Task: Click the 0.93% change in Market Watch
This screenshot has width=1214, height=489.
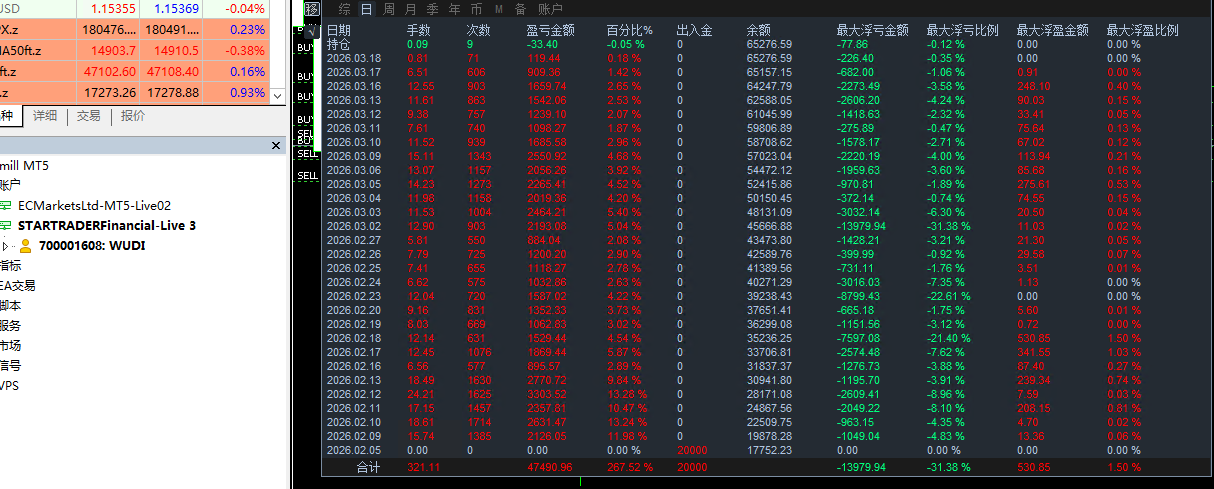Action: [x=247, y=92]
